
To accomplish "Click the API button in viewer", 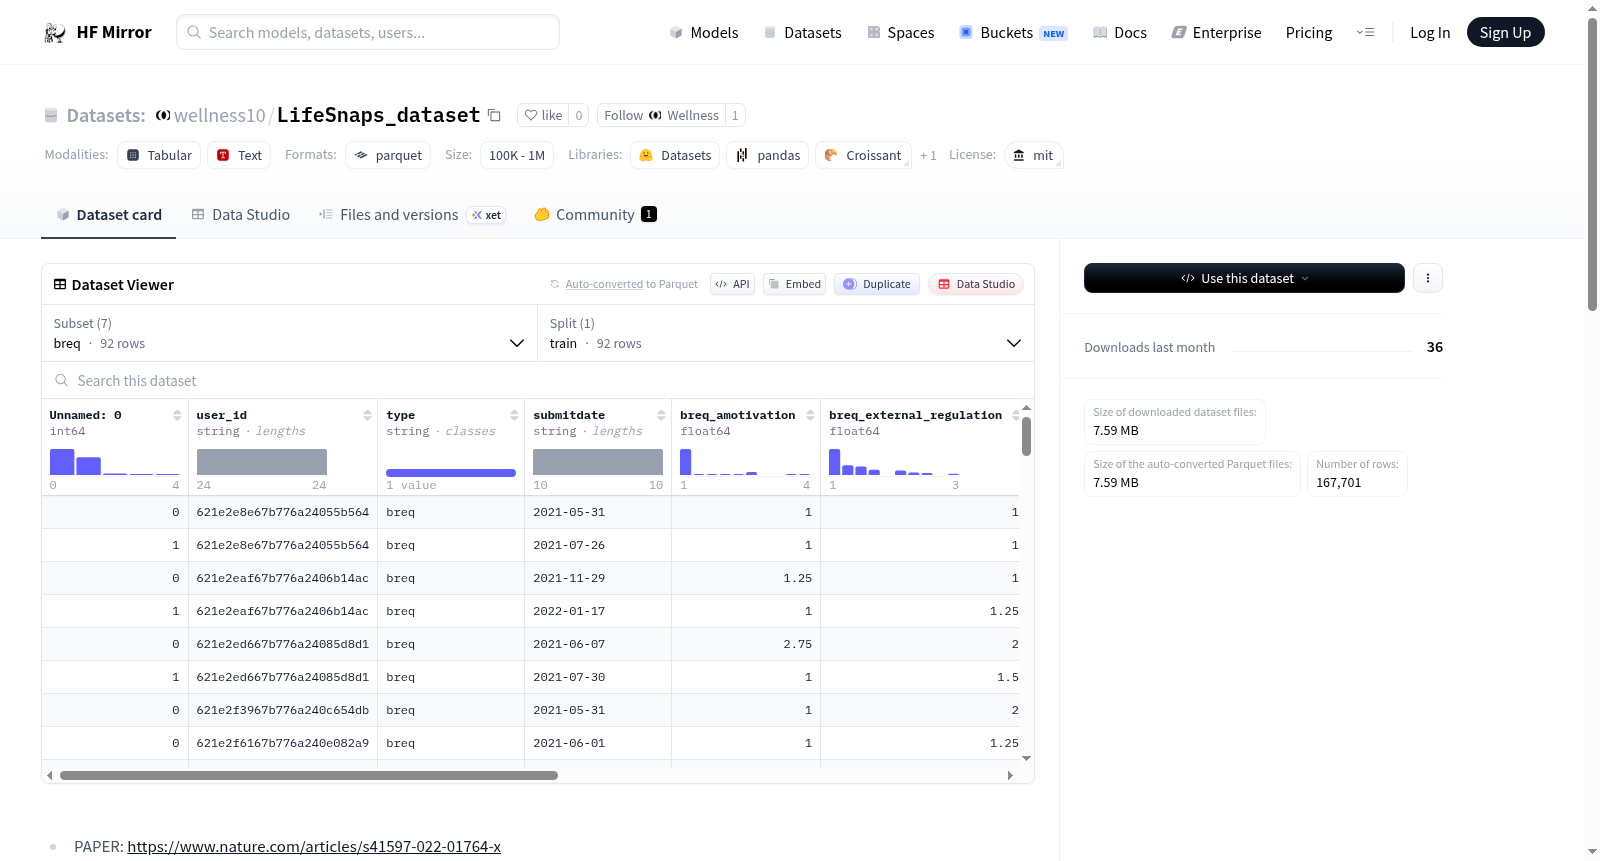I will coord(732,284).
